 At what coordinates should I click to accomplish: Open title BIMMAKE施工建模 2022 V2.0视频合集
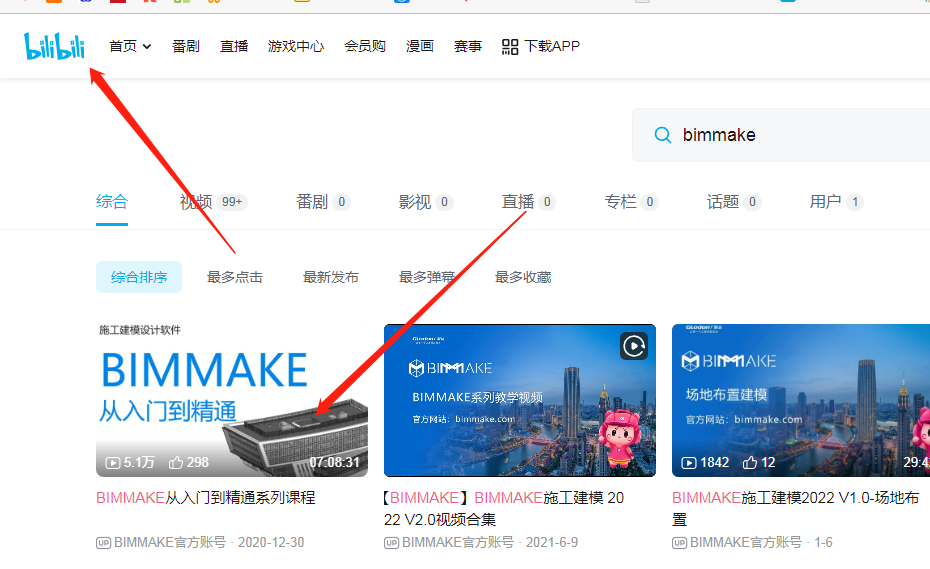504,508
